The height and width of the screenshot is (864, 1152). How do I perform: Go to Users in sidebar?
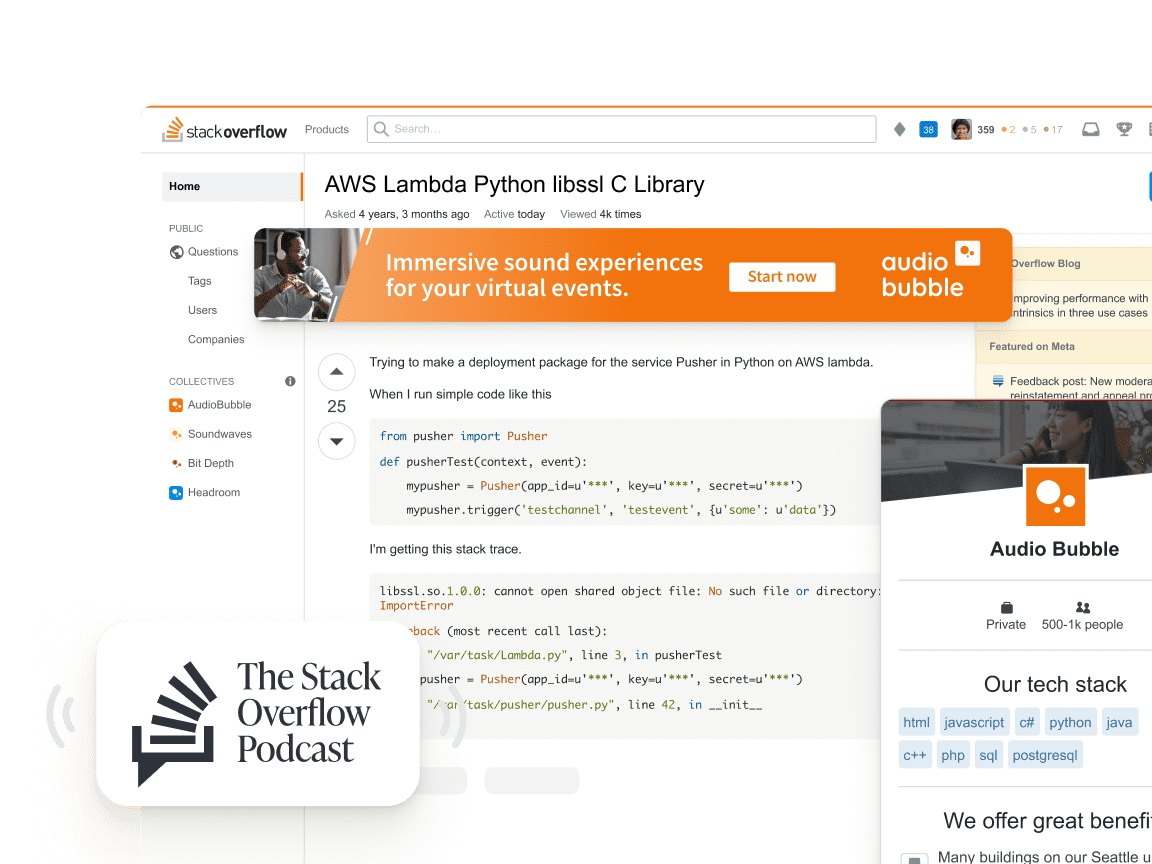202,311
